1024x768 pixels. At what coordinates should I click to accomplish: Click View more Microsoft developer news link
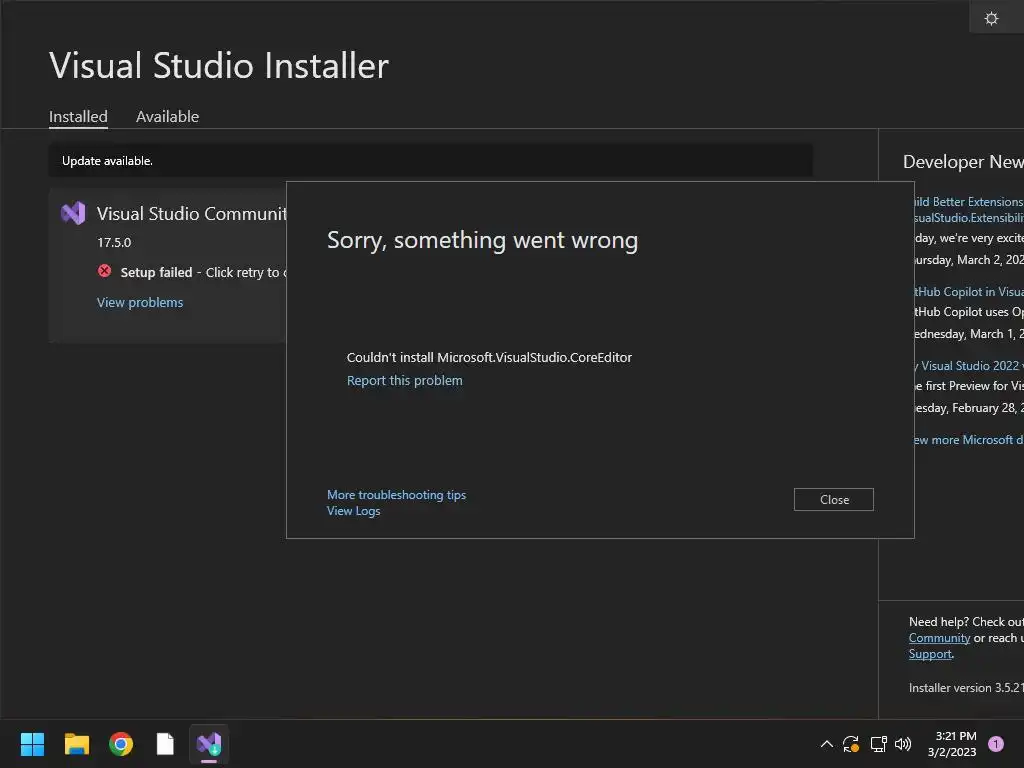(x=969, y=440)
